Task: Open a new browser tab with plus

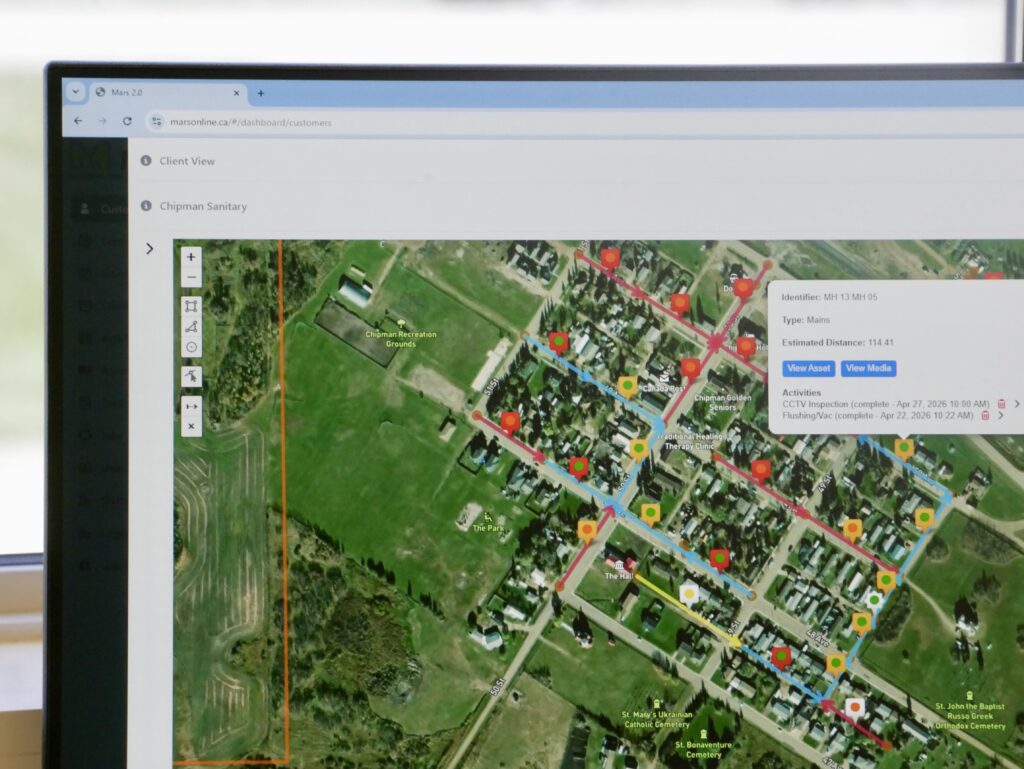Action: tap(261, 93)
